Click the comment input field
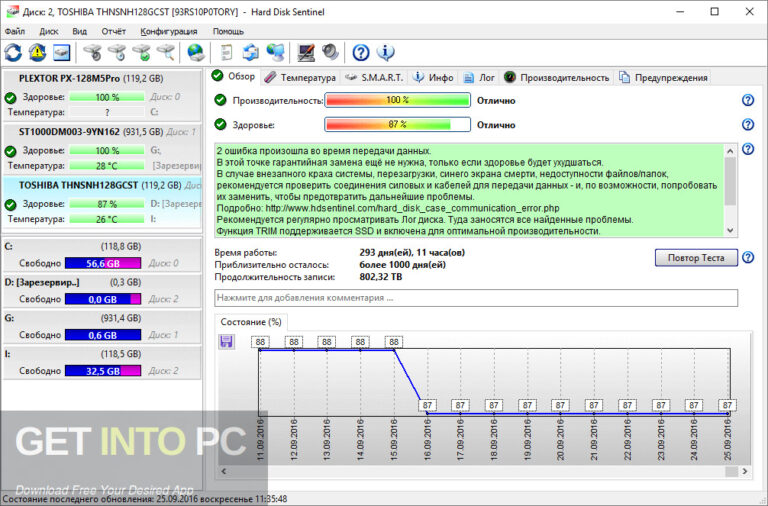 [476, 298]
